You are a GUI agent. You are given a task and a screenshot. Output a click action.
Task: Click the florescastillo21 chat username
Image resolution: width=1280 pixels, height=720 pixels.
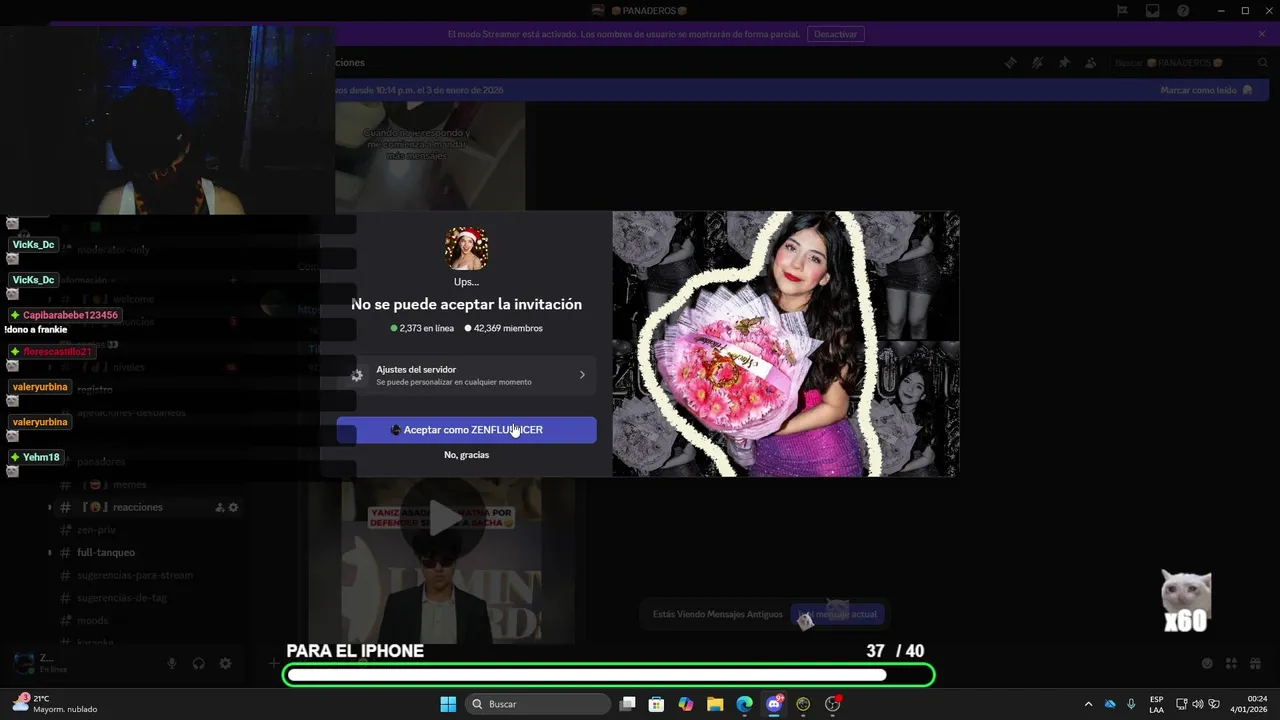tap(51, 352)
